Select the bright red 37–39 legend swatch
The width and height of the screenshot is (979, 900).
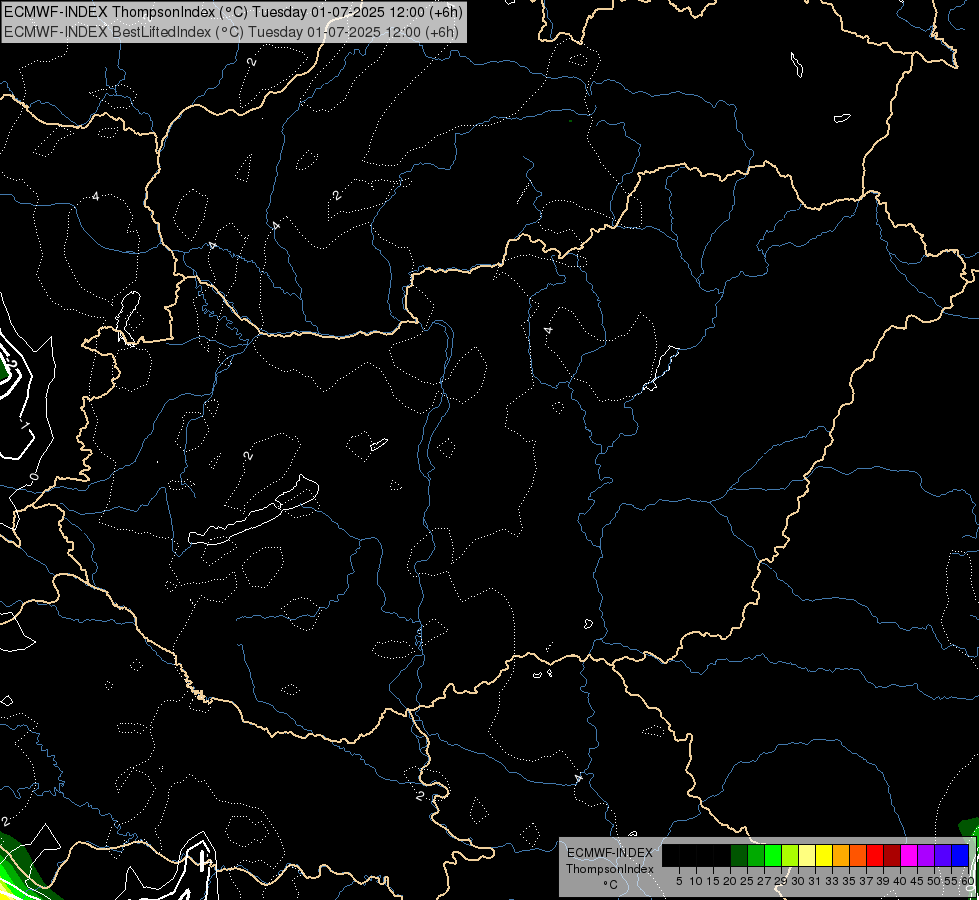pos(875,856)
